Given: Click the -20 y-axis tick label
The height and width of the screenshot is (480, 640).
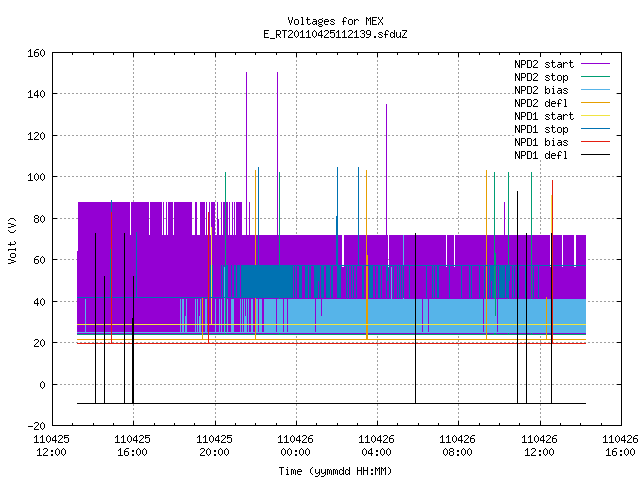Looking at the screenshot, I should coord(36,426).
